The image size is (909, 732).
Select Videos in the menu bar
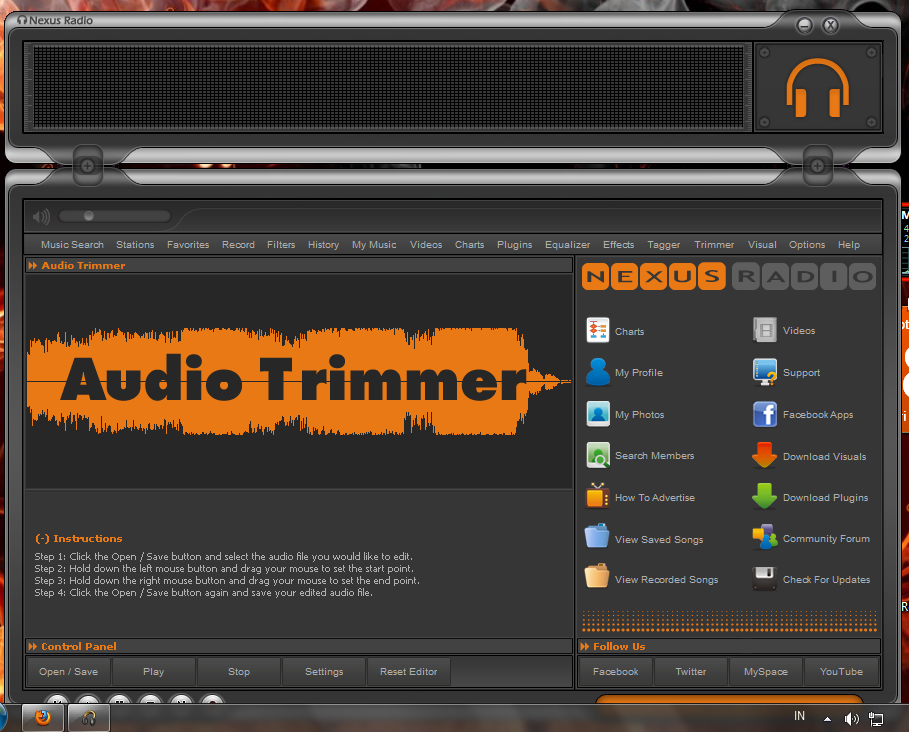[426, 245]
